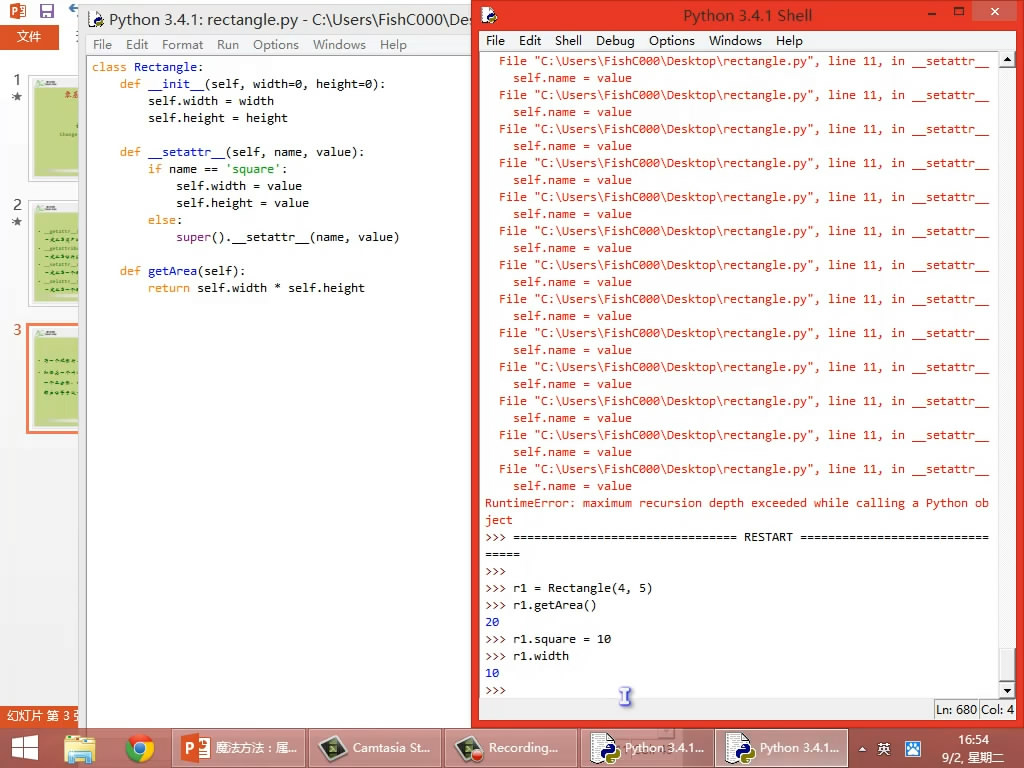The width and height of the screenshot is (1024, 768).
Task: Click the IME language indicator in tray
Action: [x=884, y=748]
